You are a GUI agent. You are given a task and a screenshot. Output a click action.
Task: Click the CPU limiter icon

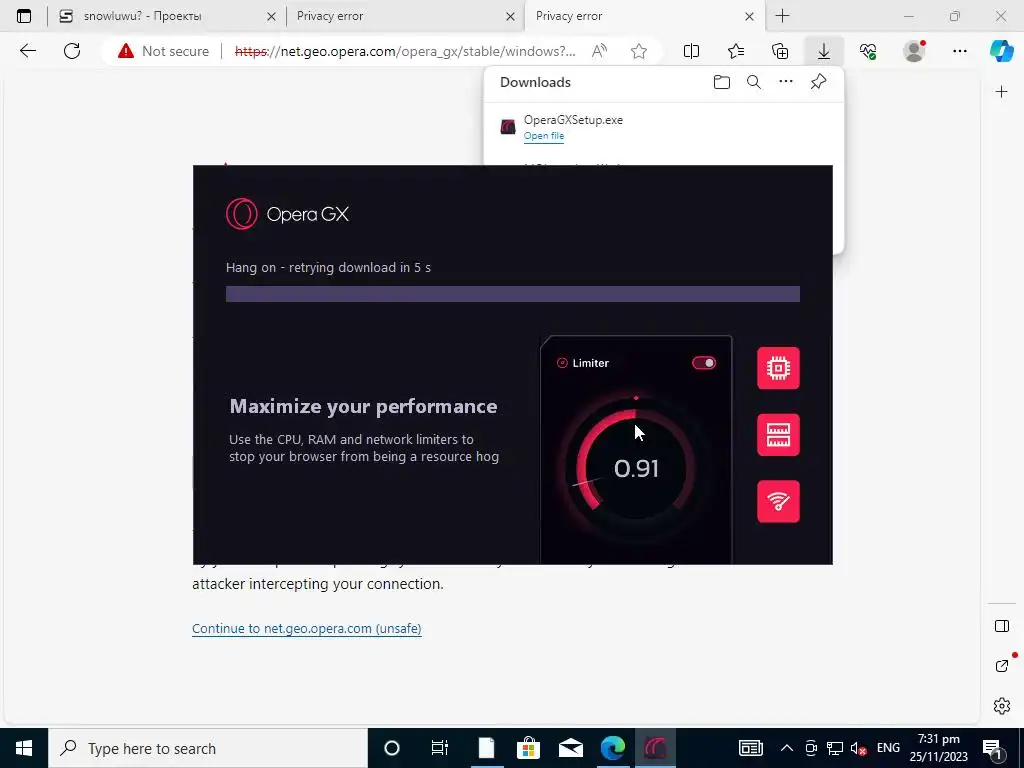pyautogui.click(x=778, y=368)
